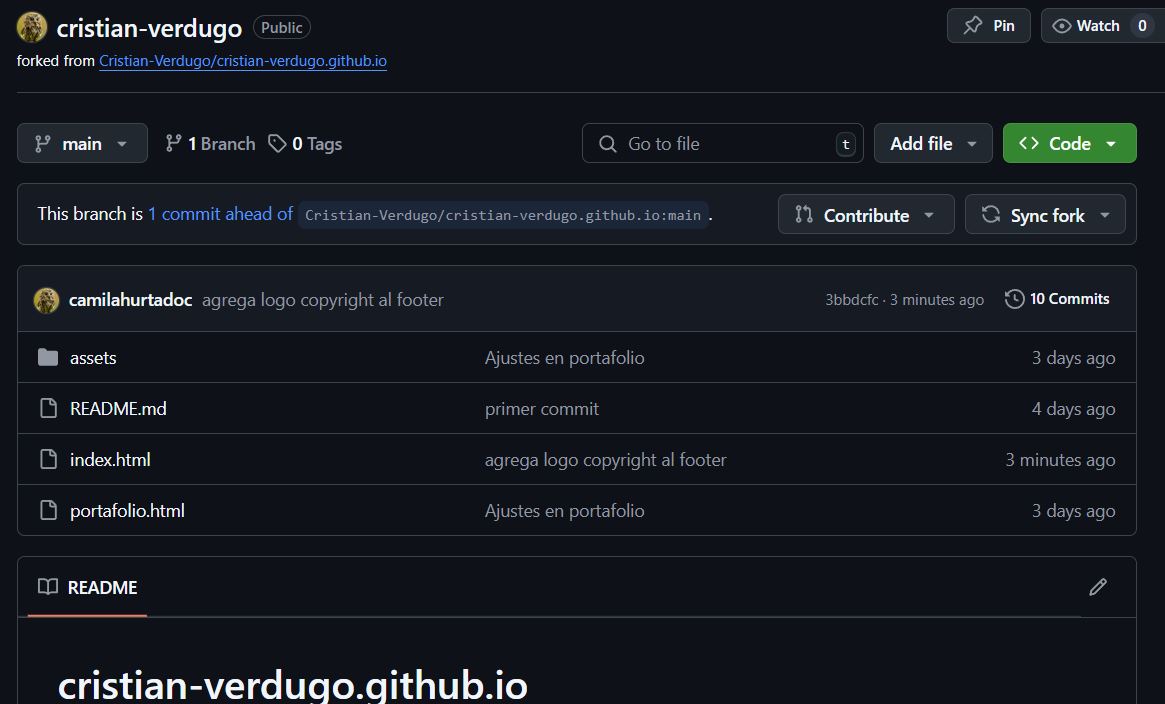Follow the 1 commit ahead of link
This screenshot has height=704, width=1165.
tap(219, 213)
